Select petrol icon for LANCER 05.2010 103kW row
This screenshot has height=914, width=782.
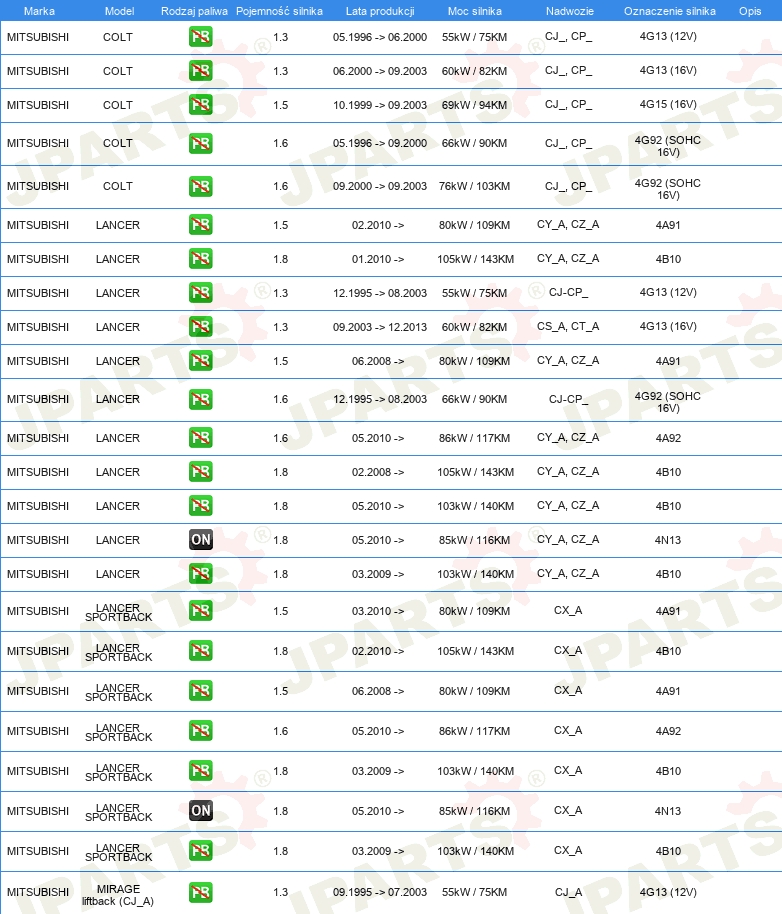[x=200, y=505]
